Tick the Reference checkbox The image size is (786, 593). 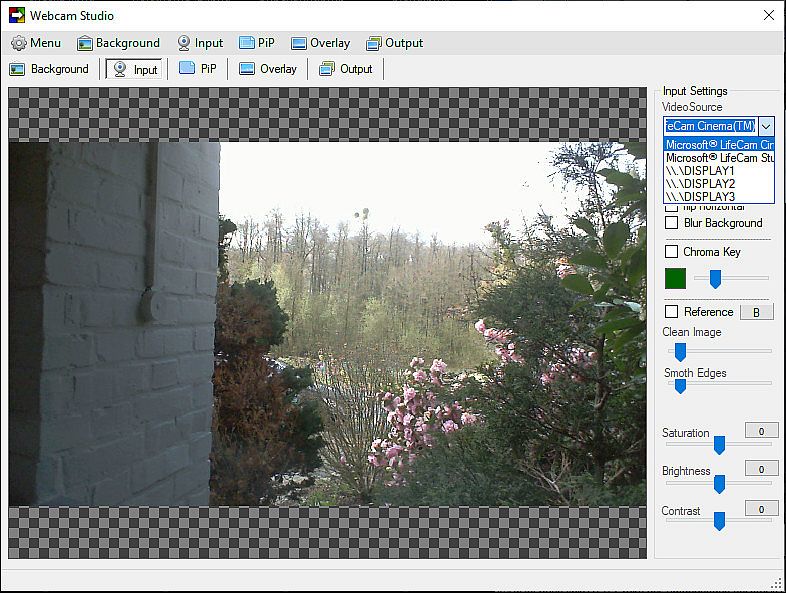[671, 311]
